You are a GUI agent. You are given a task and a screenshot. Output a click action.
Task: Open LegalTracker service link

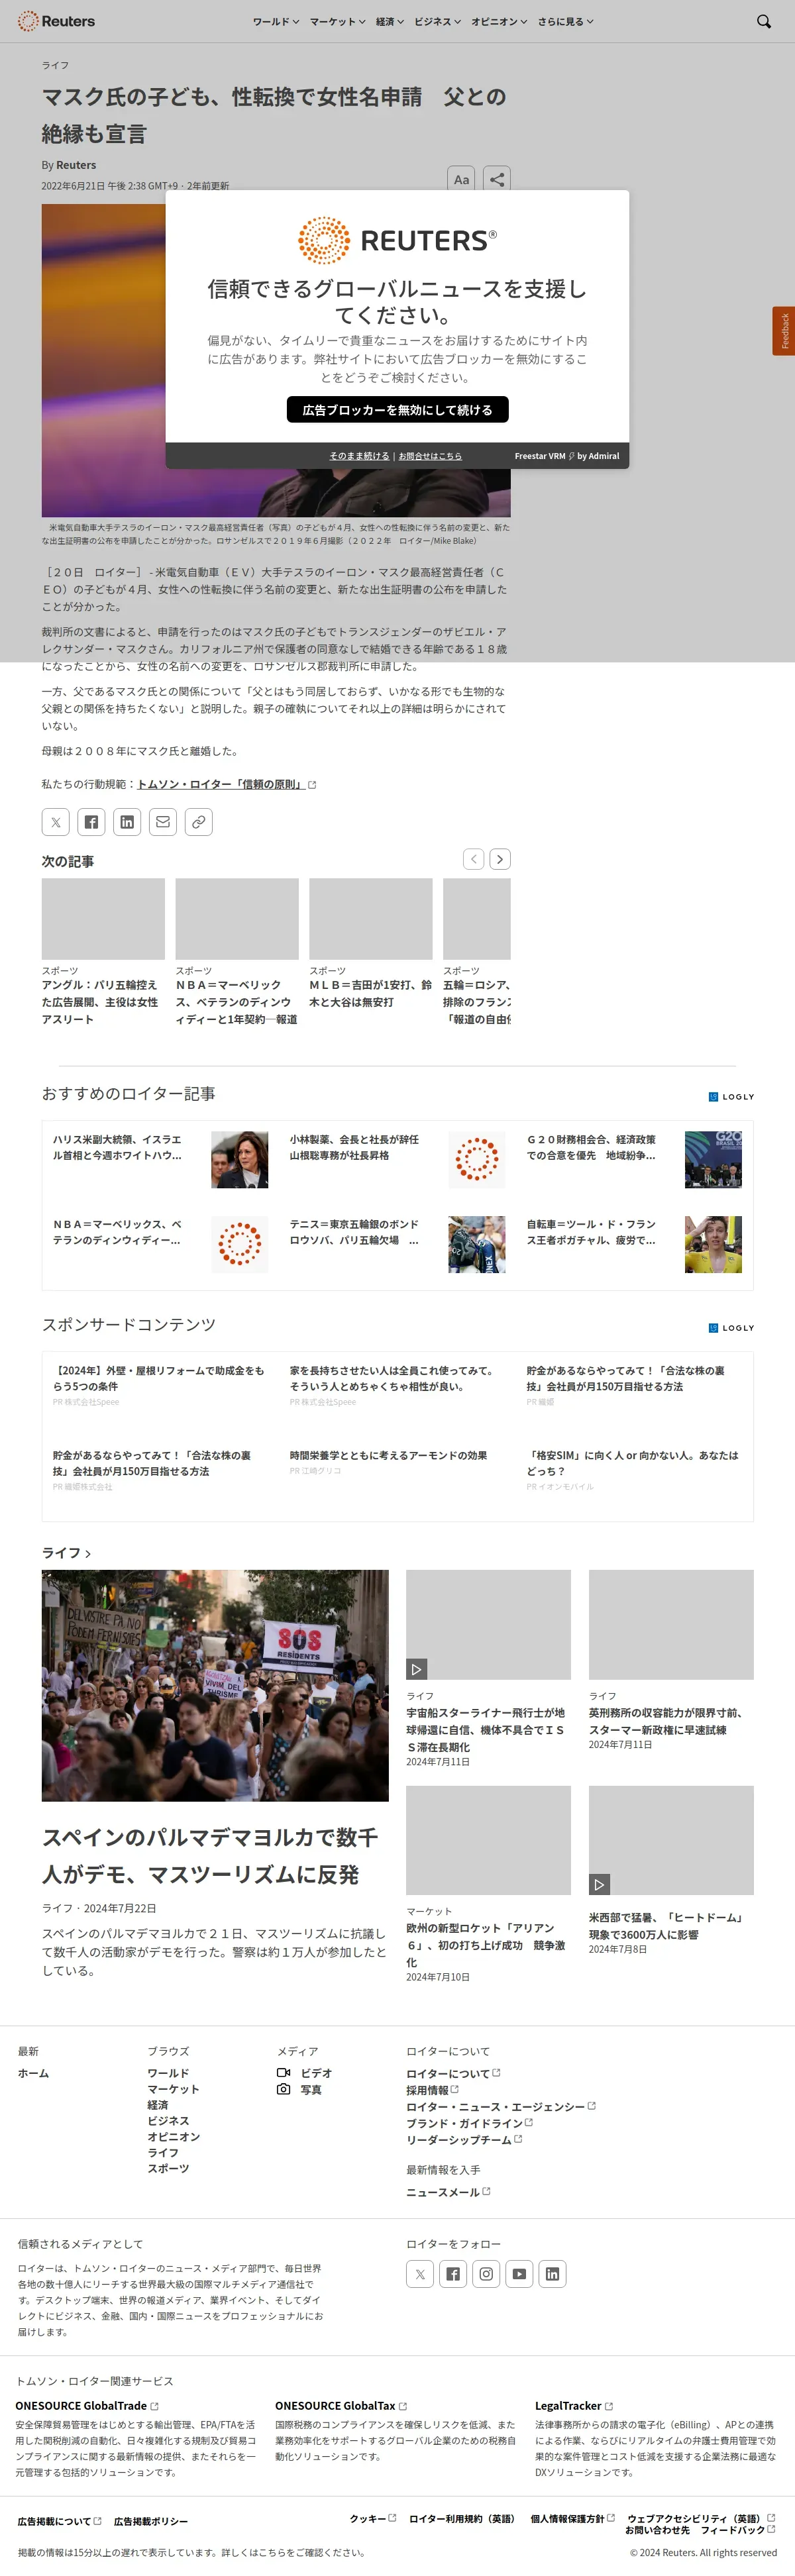point(574,2405)
